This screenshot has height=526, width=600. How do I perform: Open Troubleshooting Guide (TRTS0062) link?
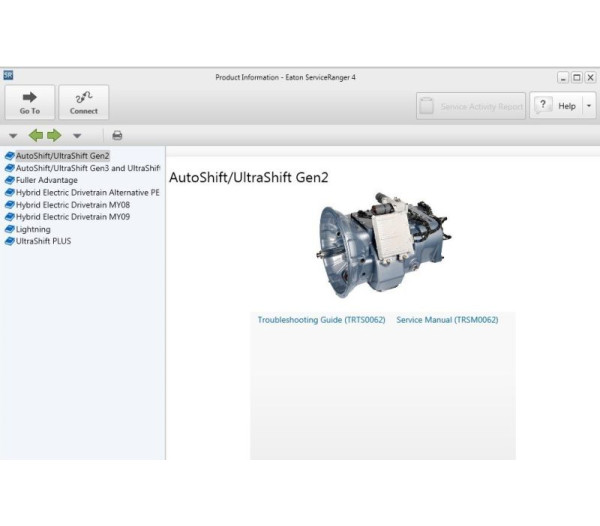[321, 320]
